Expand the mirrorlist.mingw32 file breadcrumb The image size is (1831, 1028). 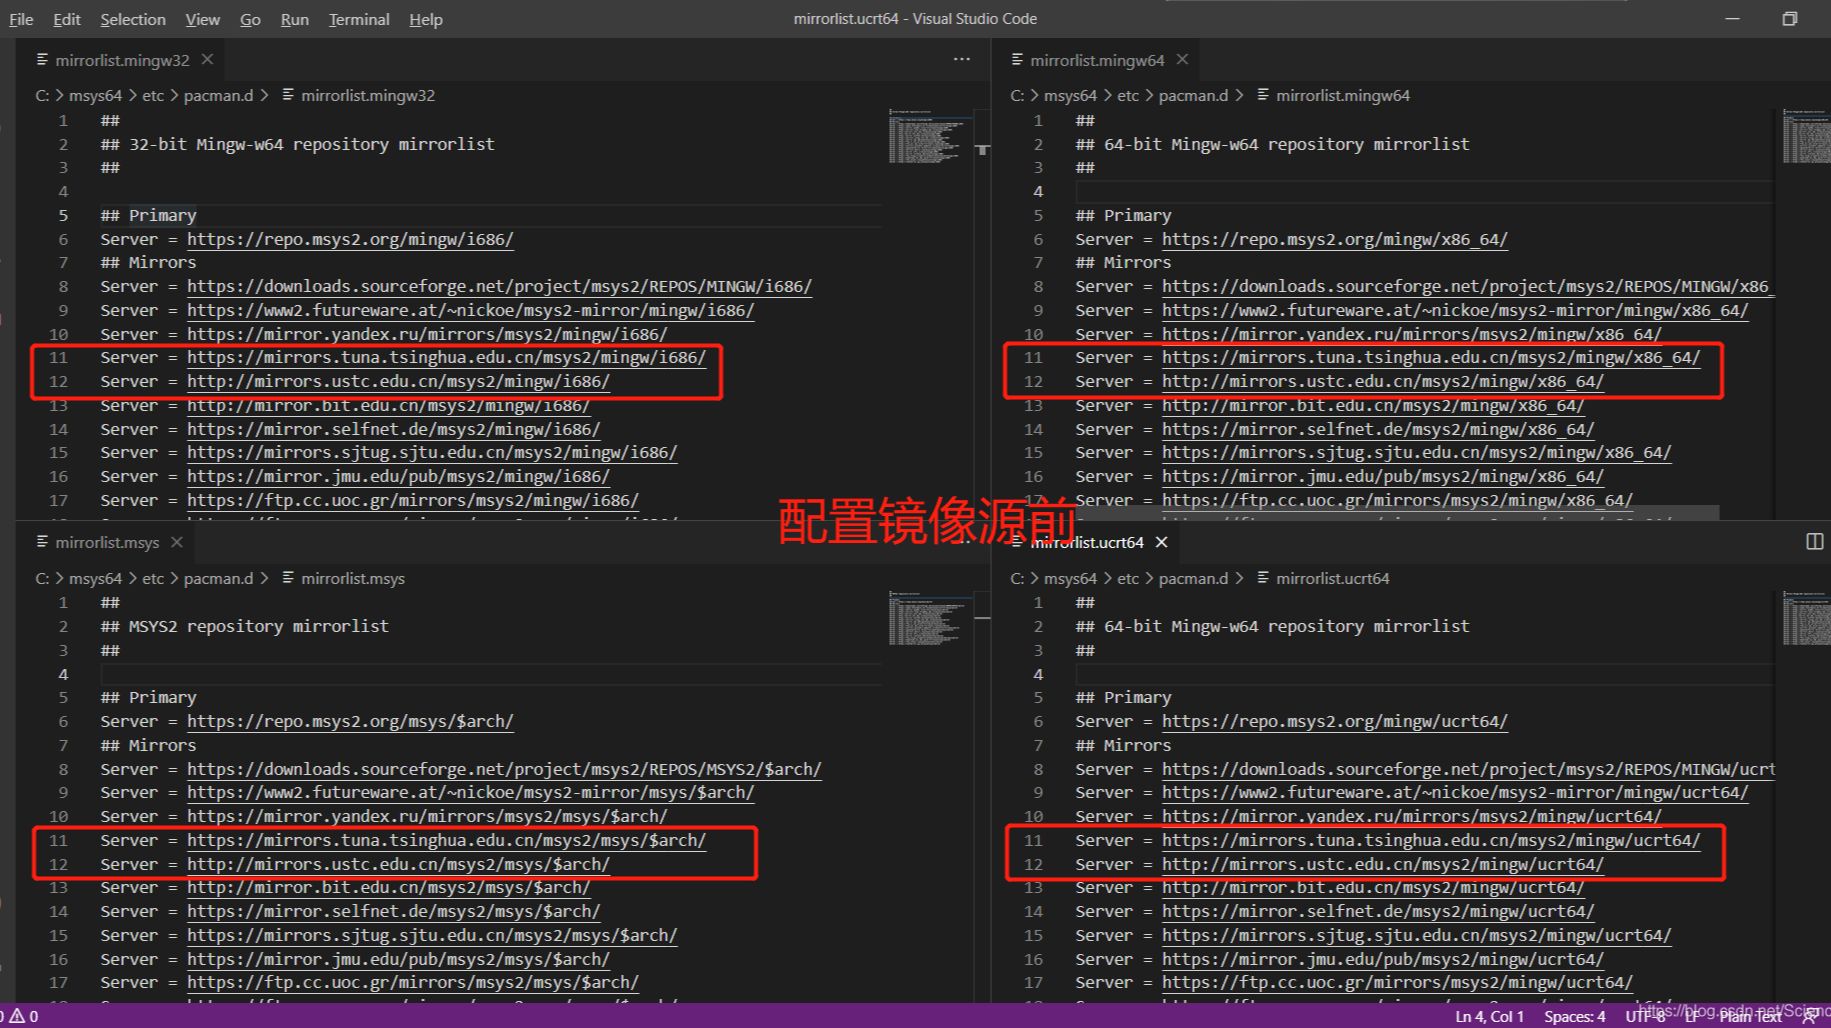357,95
